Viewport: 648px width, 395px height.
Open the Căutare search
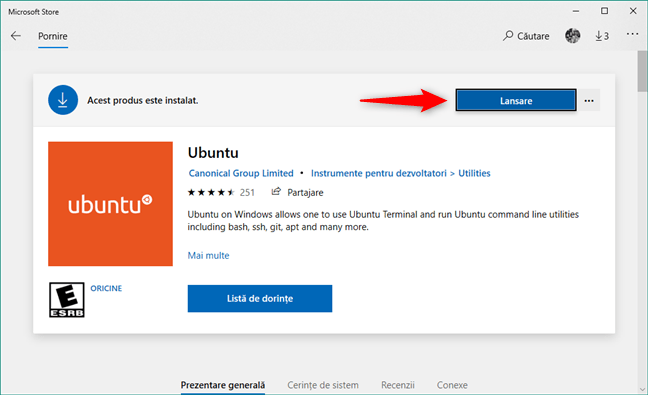coord(526,36)
